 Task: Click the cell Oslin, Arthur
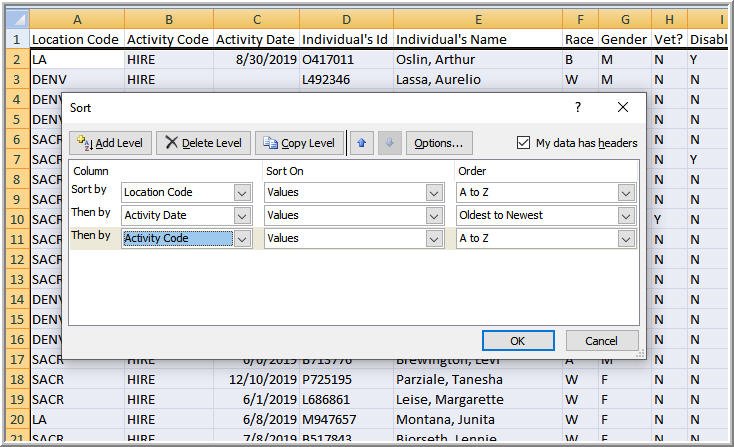click(x=478, y=59)
